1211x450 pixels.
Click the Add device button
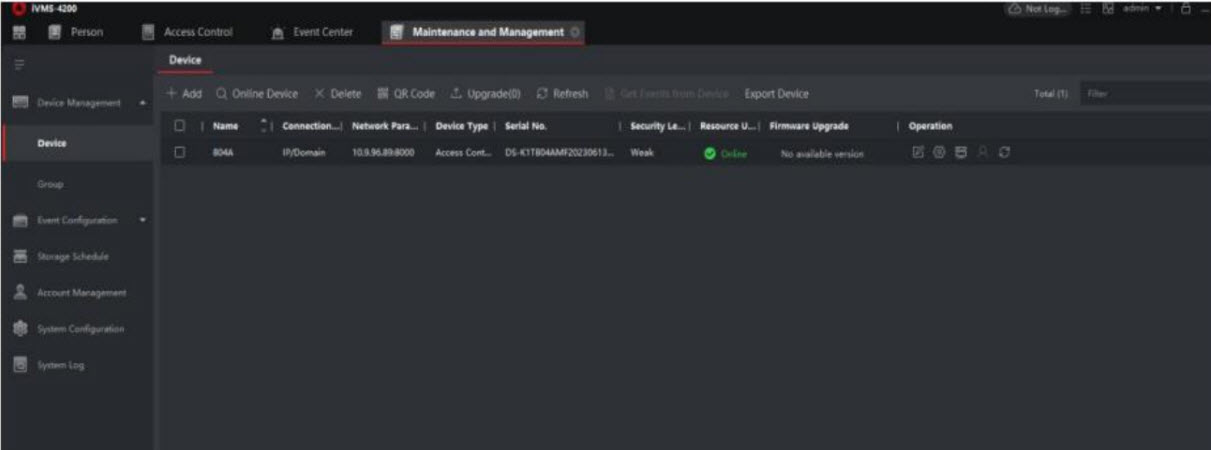(184, 94)
